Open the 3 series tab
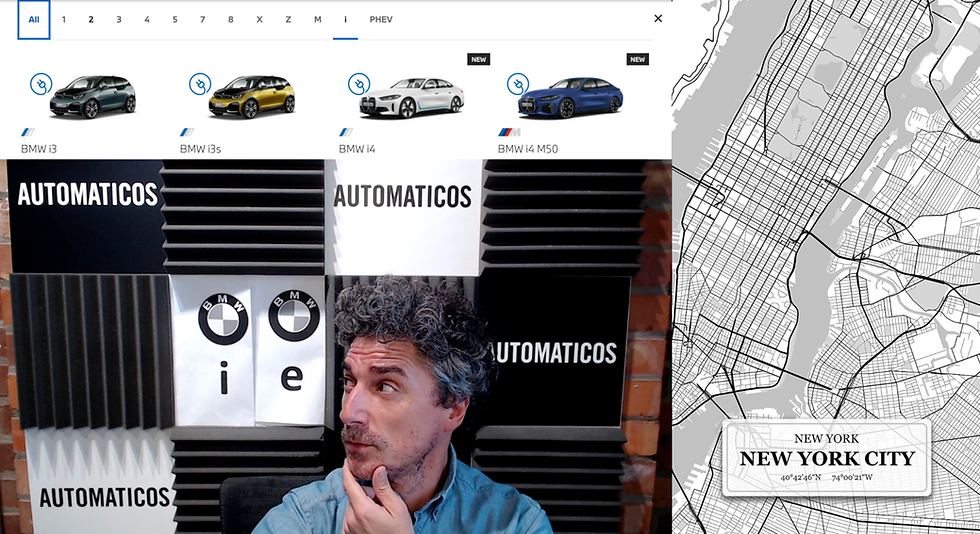980x534 pixels. pyautogui.click(x=119, y=19)
